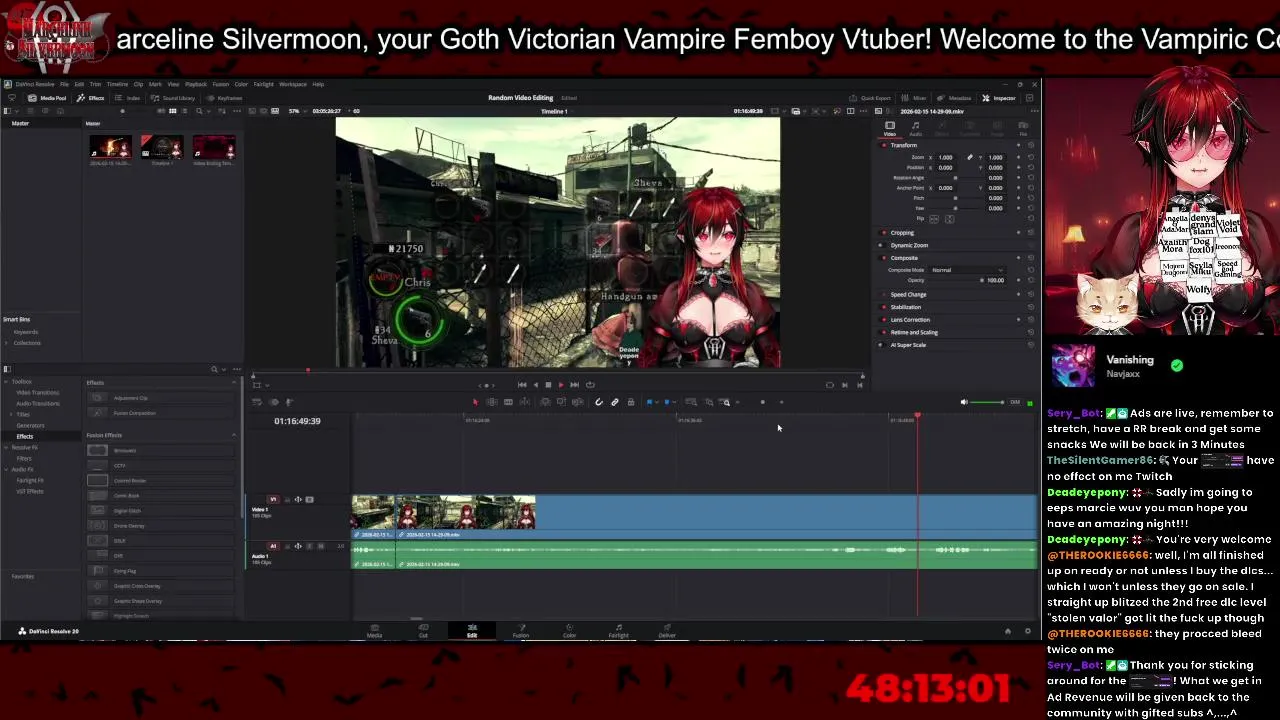
Task: Expand the Speed Change section header
Action: tap(908, 295)
